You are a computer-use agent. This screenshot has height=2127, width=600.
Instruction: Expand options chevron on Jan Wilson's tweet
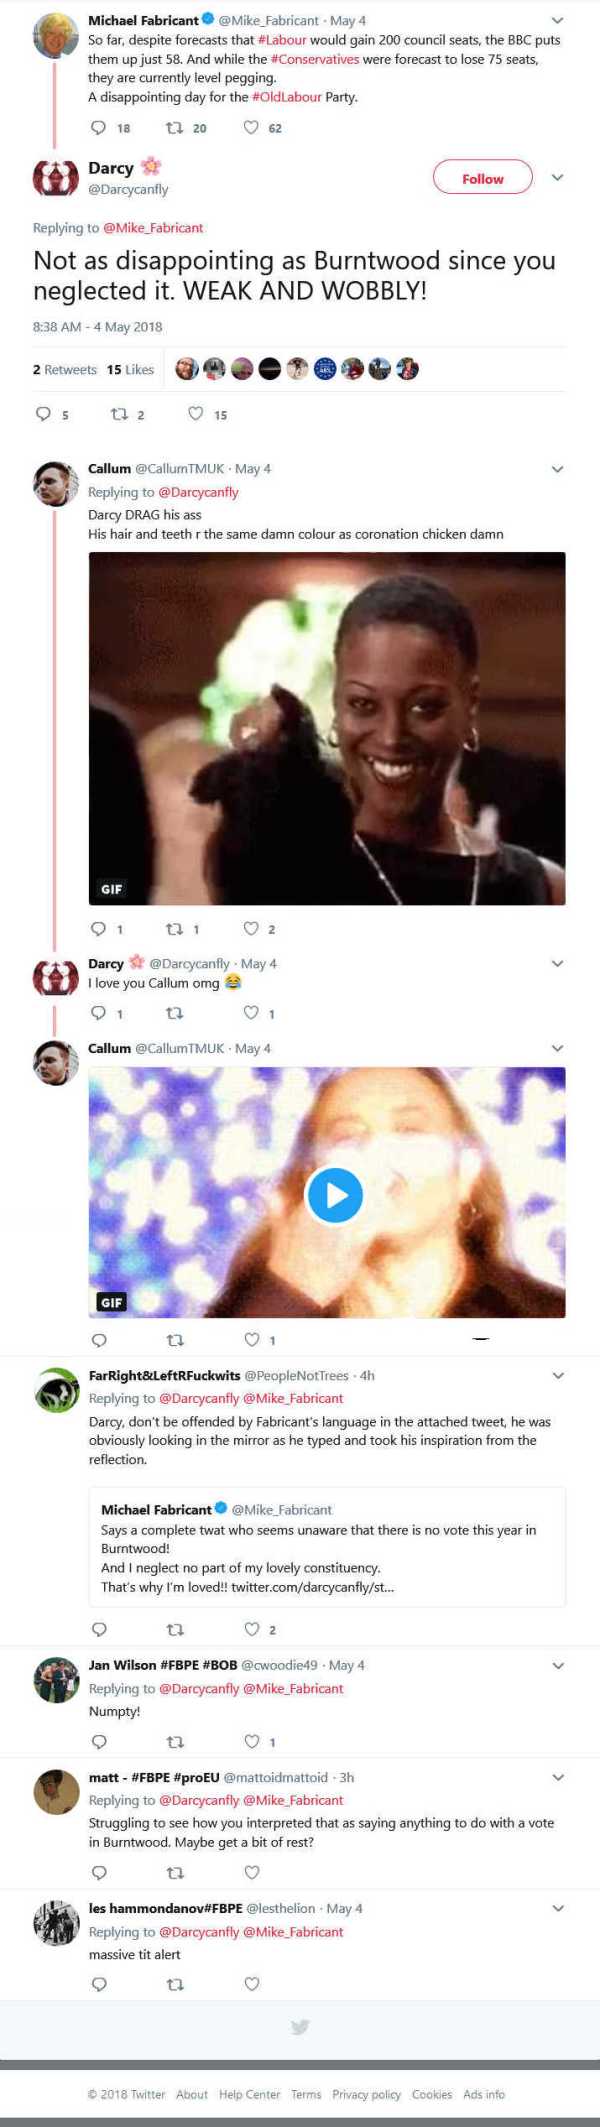(x=558, y=1665)
